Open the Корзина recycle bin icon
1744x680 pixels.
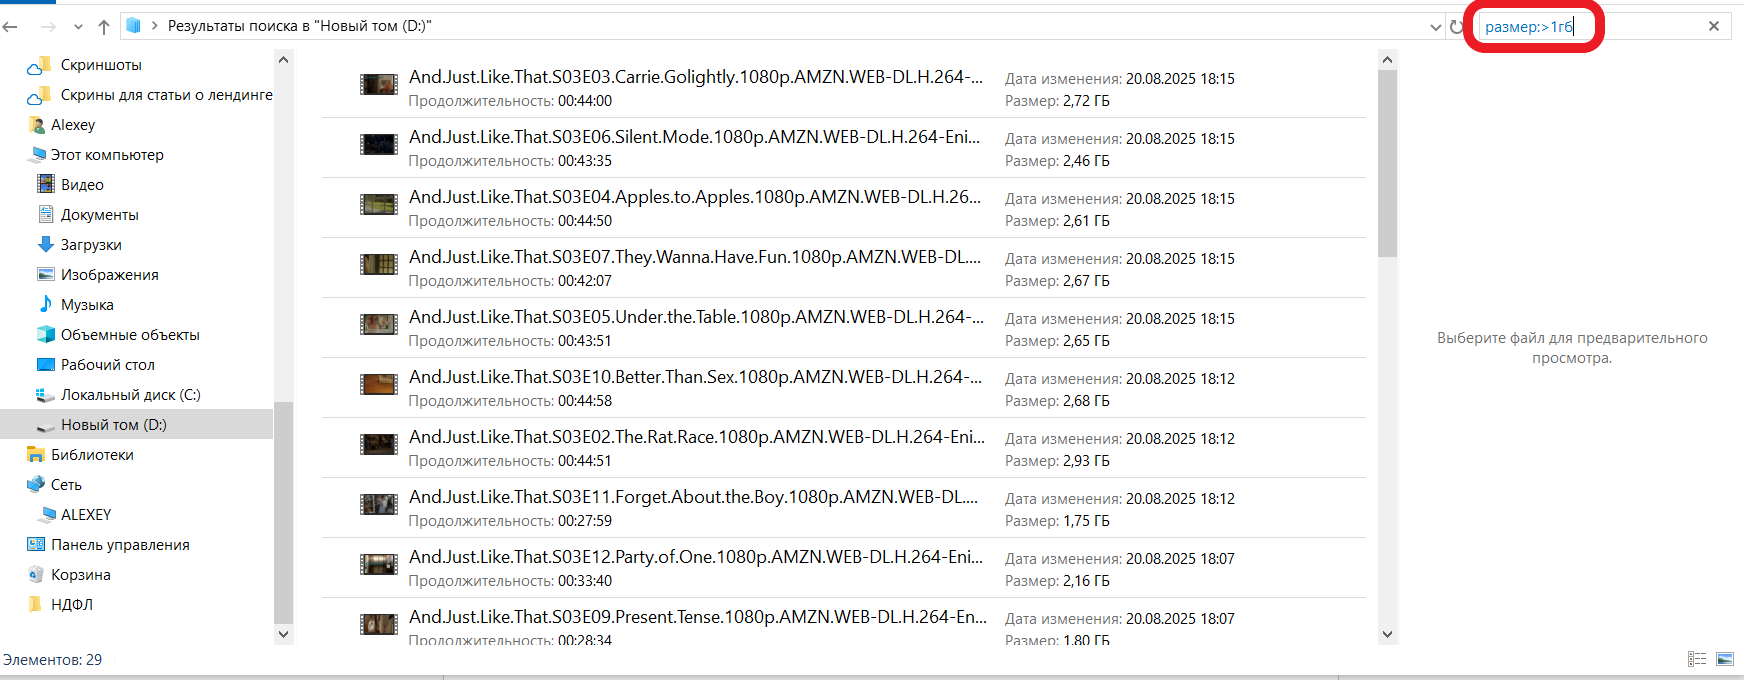point(36,574)
